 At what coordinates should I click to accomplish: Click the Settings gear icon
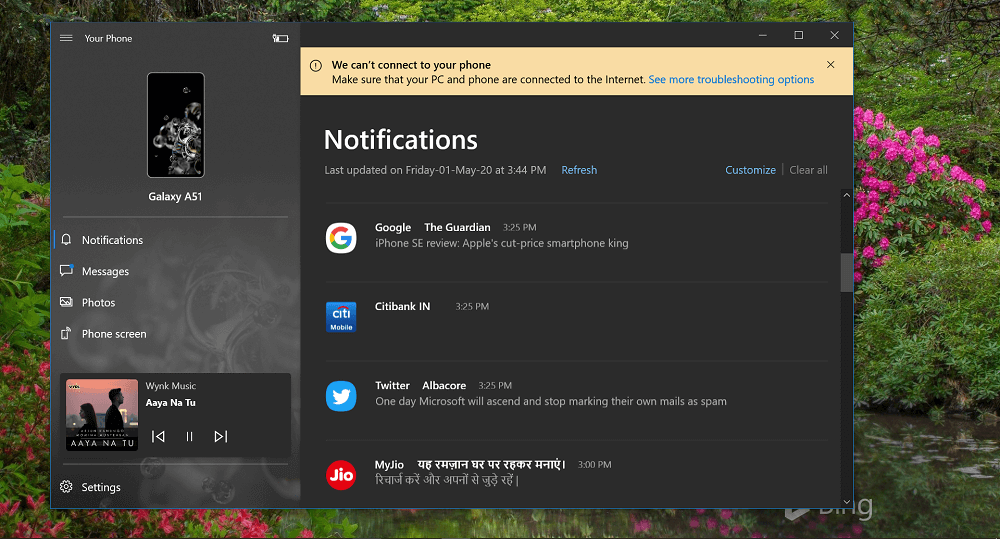[x=66, y=487]
